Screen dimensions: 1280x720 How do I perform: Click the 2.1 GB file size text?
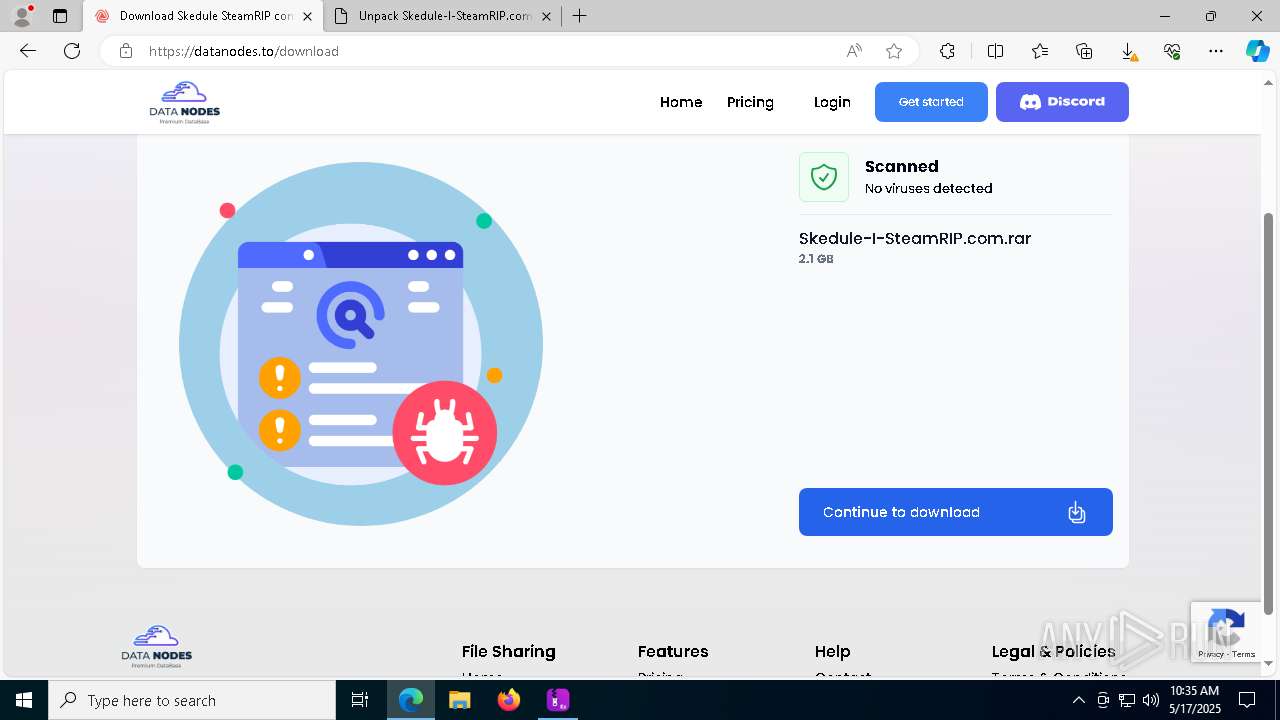pyautogui.click(x=816, y=259)
